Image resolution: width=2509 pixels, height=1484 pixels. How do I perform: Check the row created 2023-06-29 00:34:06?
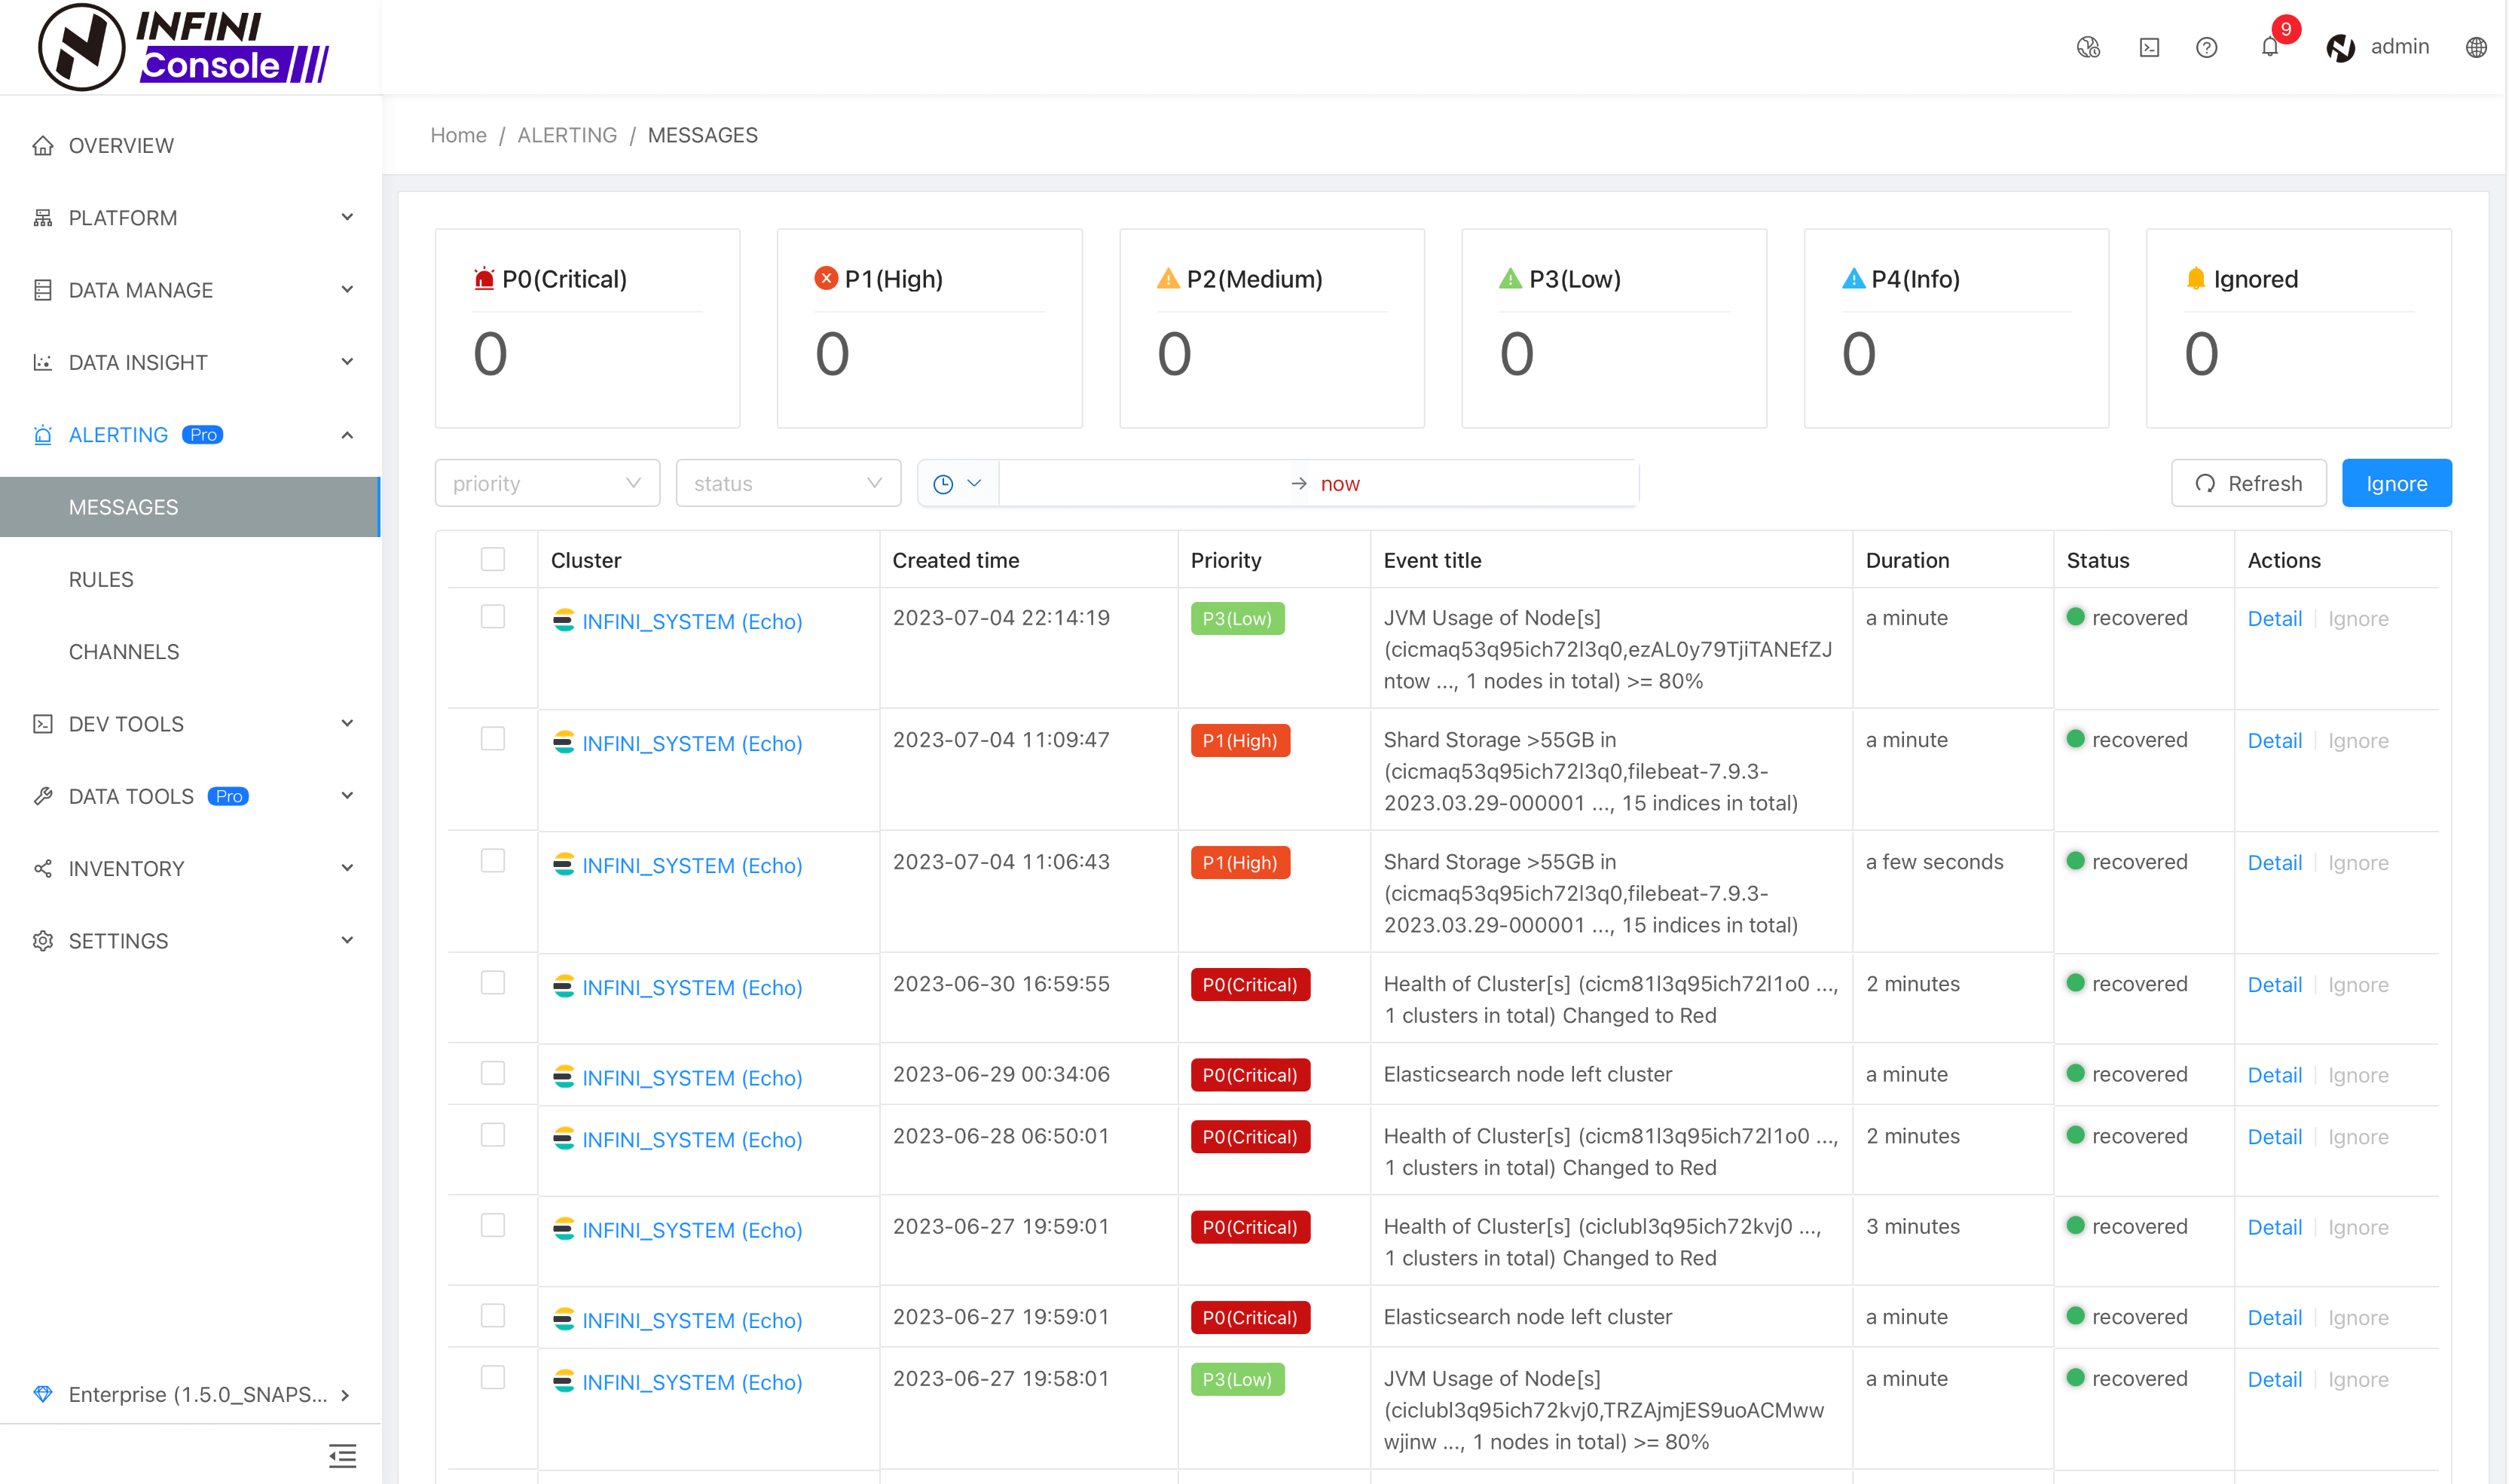point(493,1073)
